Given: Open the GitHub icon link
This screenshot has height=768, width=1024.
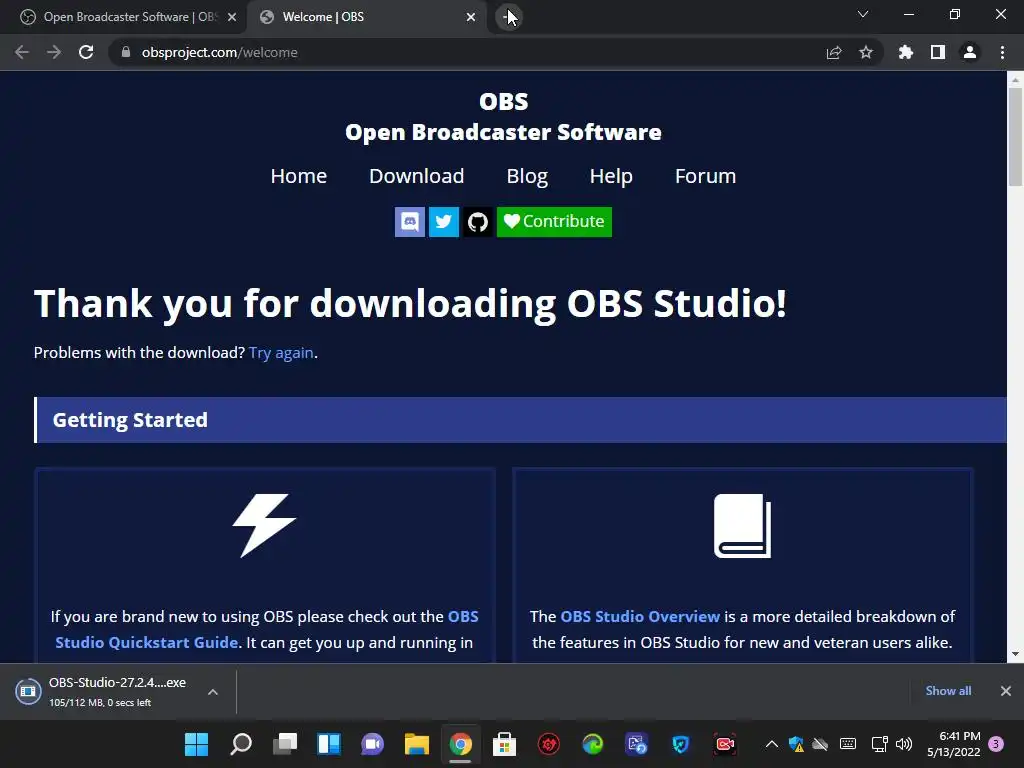Looking at the screenshot, I should pyautogui.click(x=477, y=222).
